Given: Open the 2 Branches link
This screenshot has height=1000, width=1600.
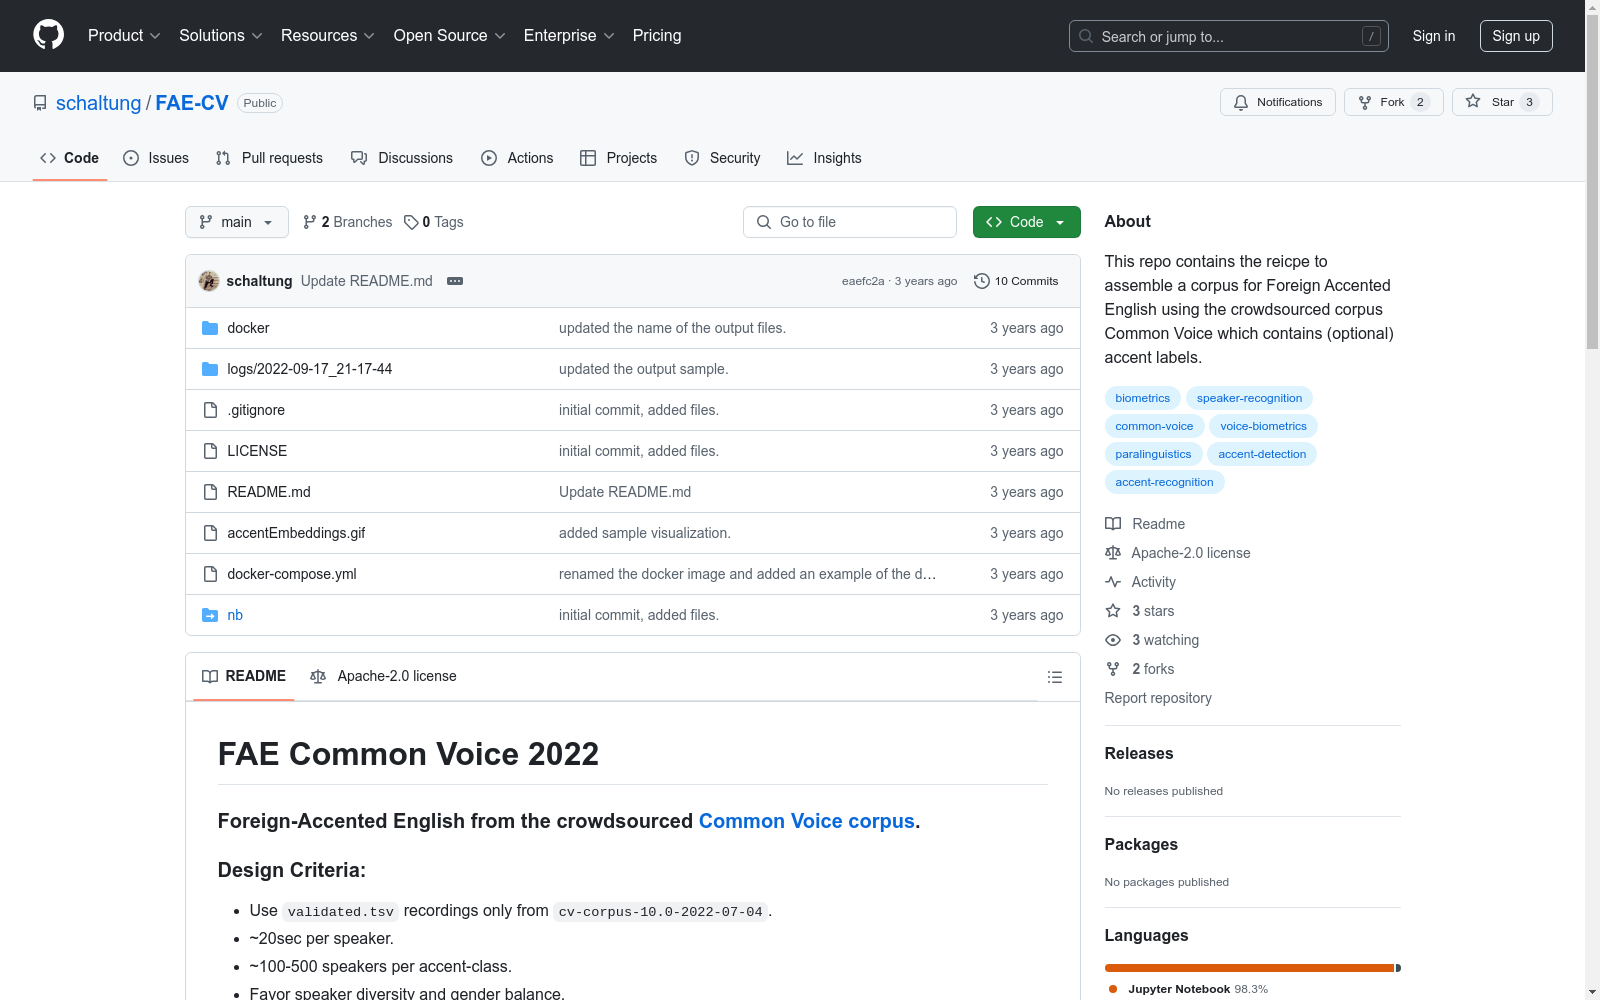Looking at the screenshot, I should tap(347, 222).
